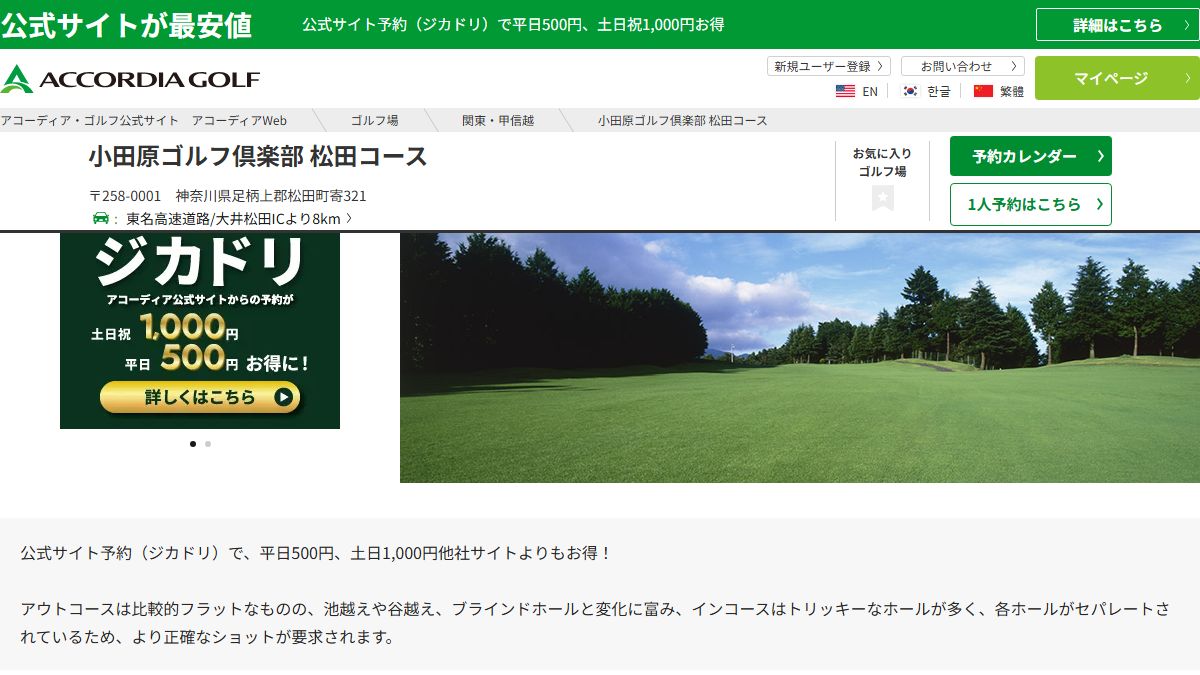Click the ジカドリ promotional banner
This screenshot has width=1200, height=675.
coord(200,331)
